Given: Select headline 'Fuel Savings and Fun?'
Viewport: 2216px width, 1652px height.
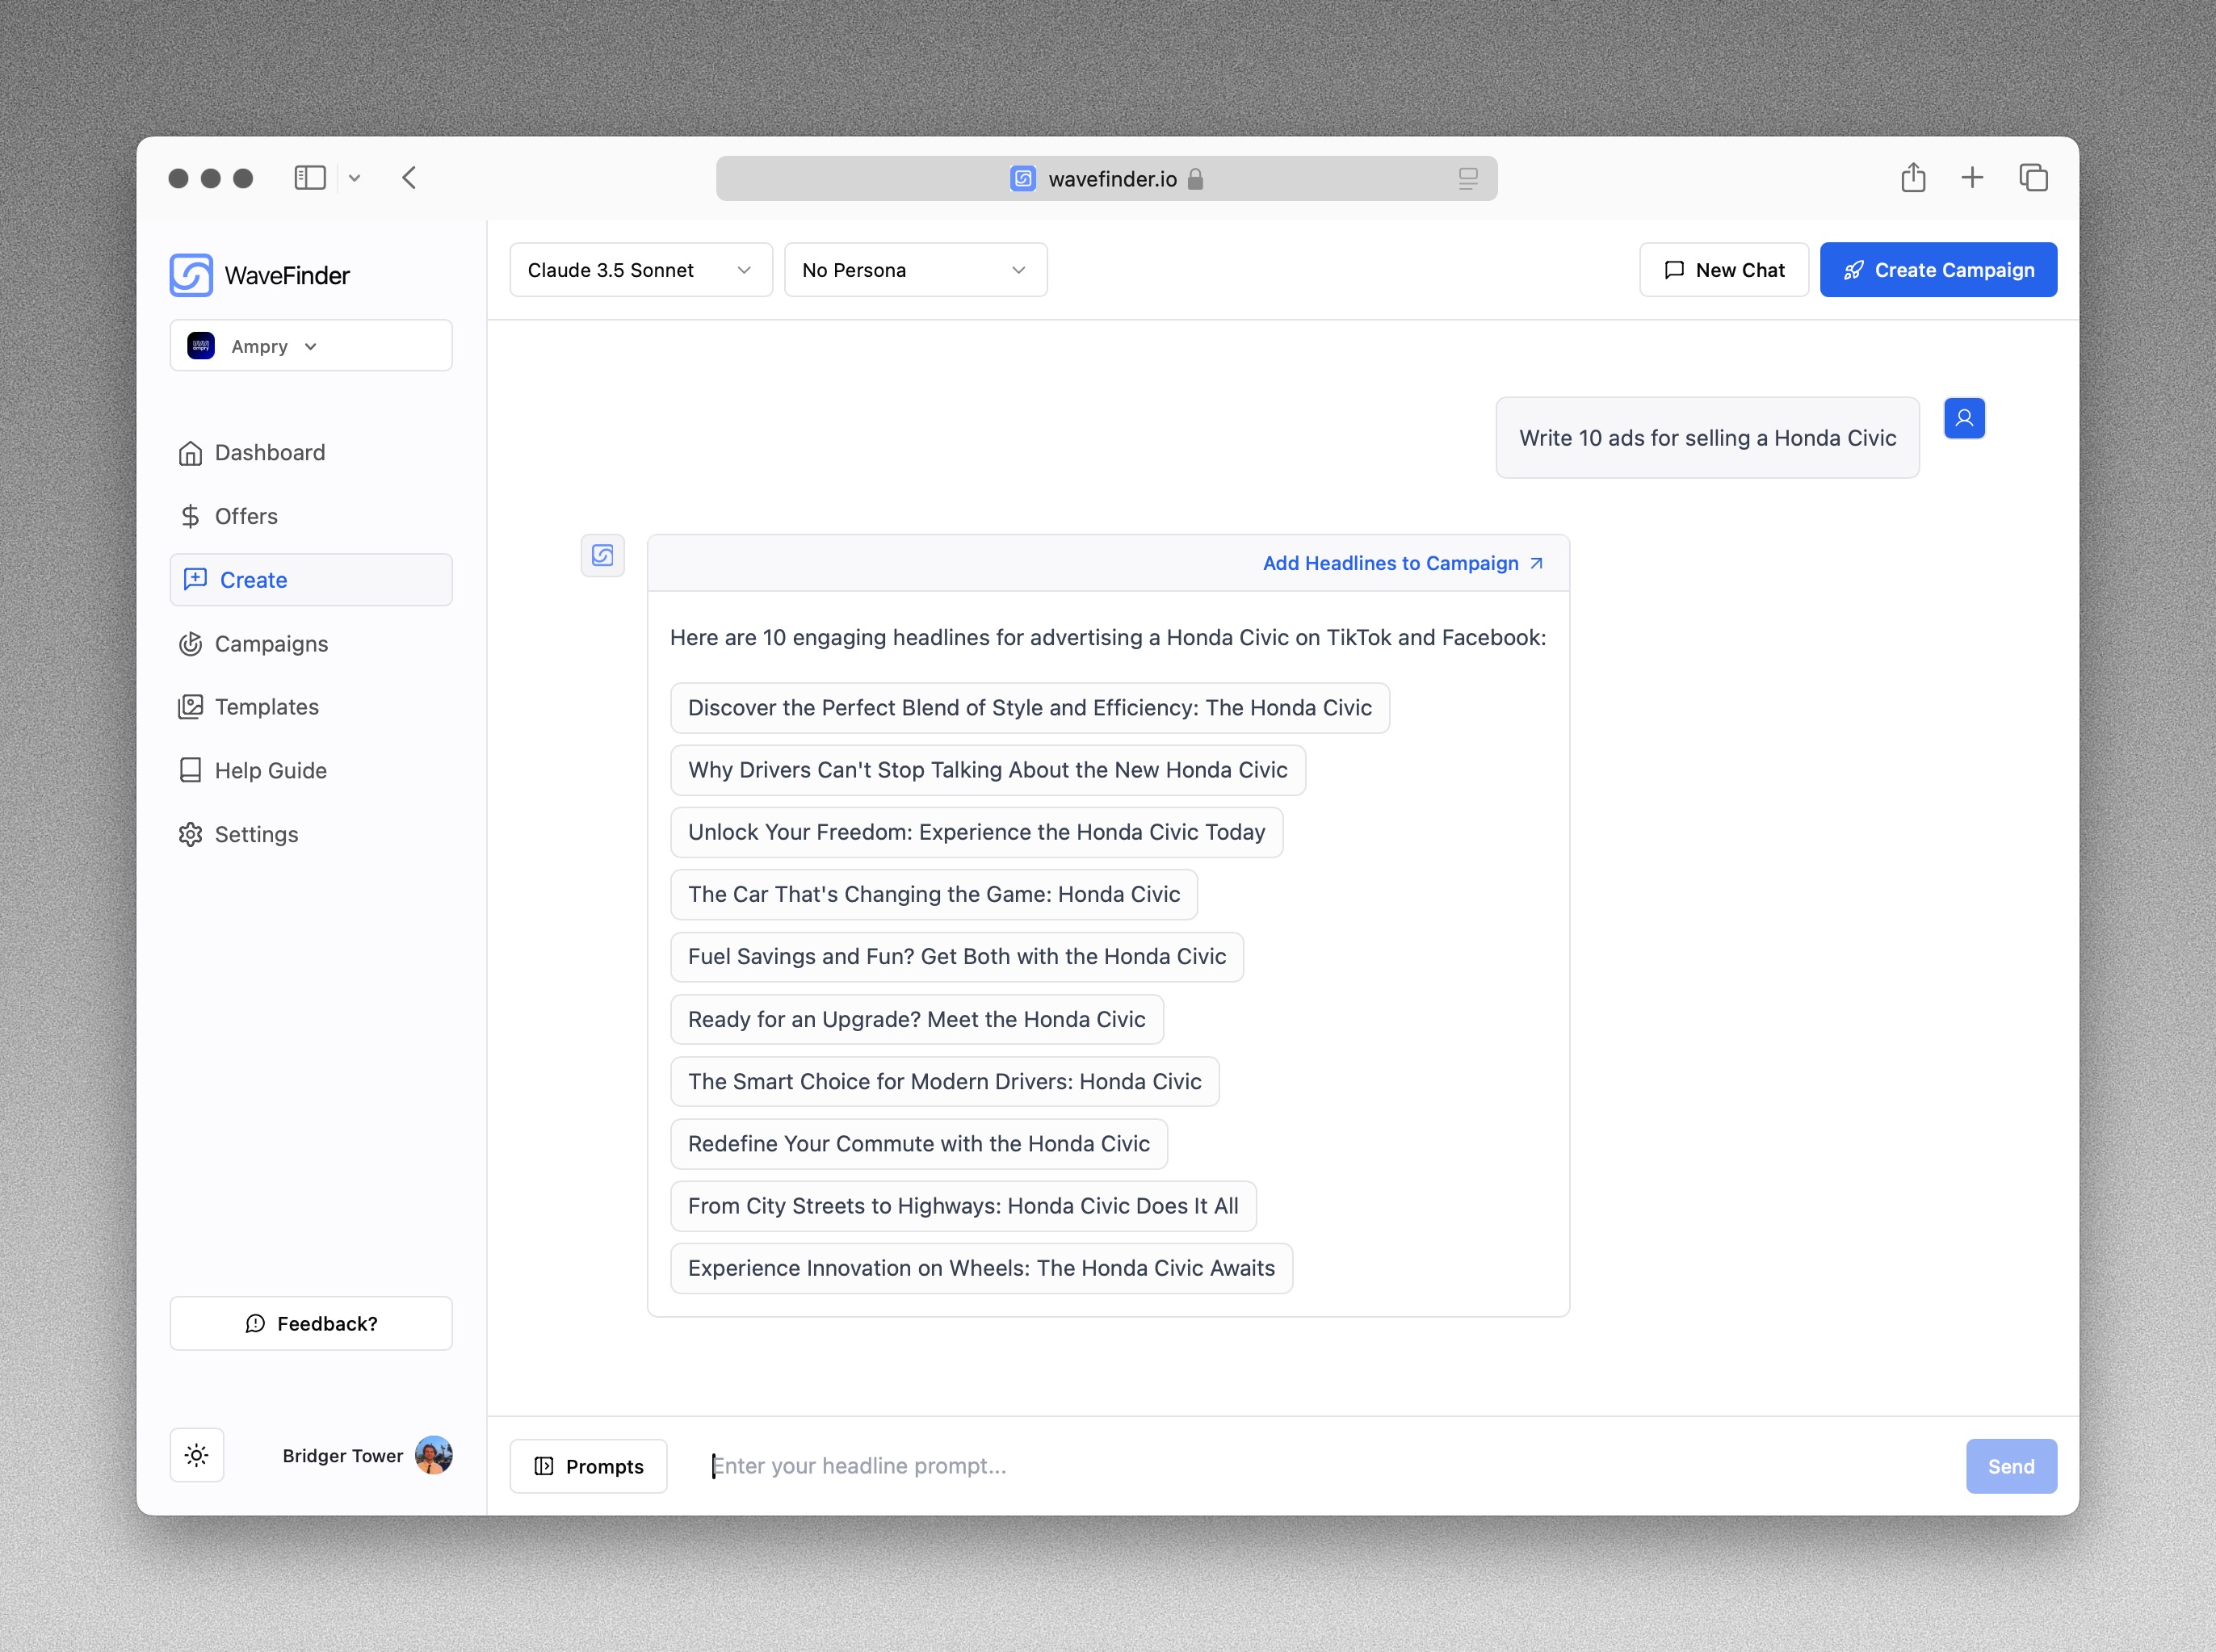Looking at the screenshot, I should (956, 957).
